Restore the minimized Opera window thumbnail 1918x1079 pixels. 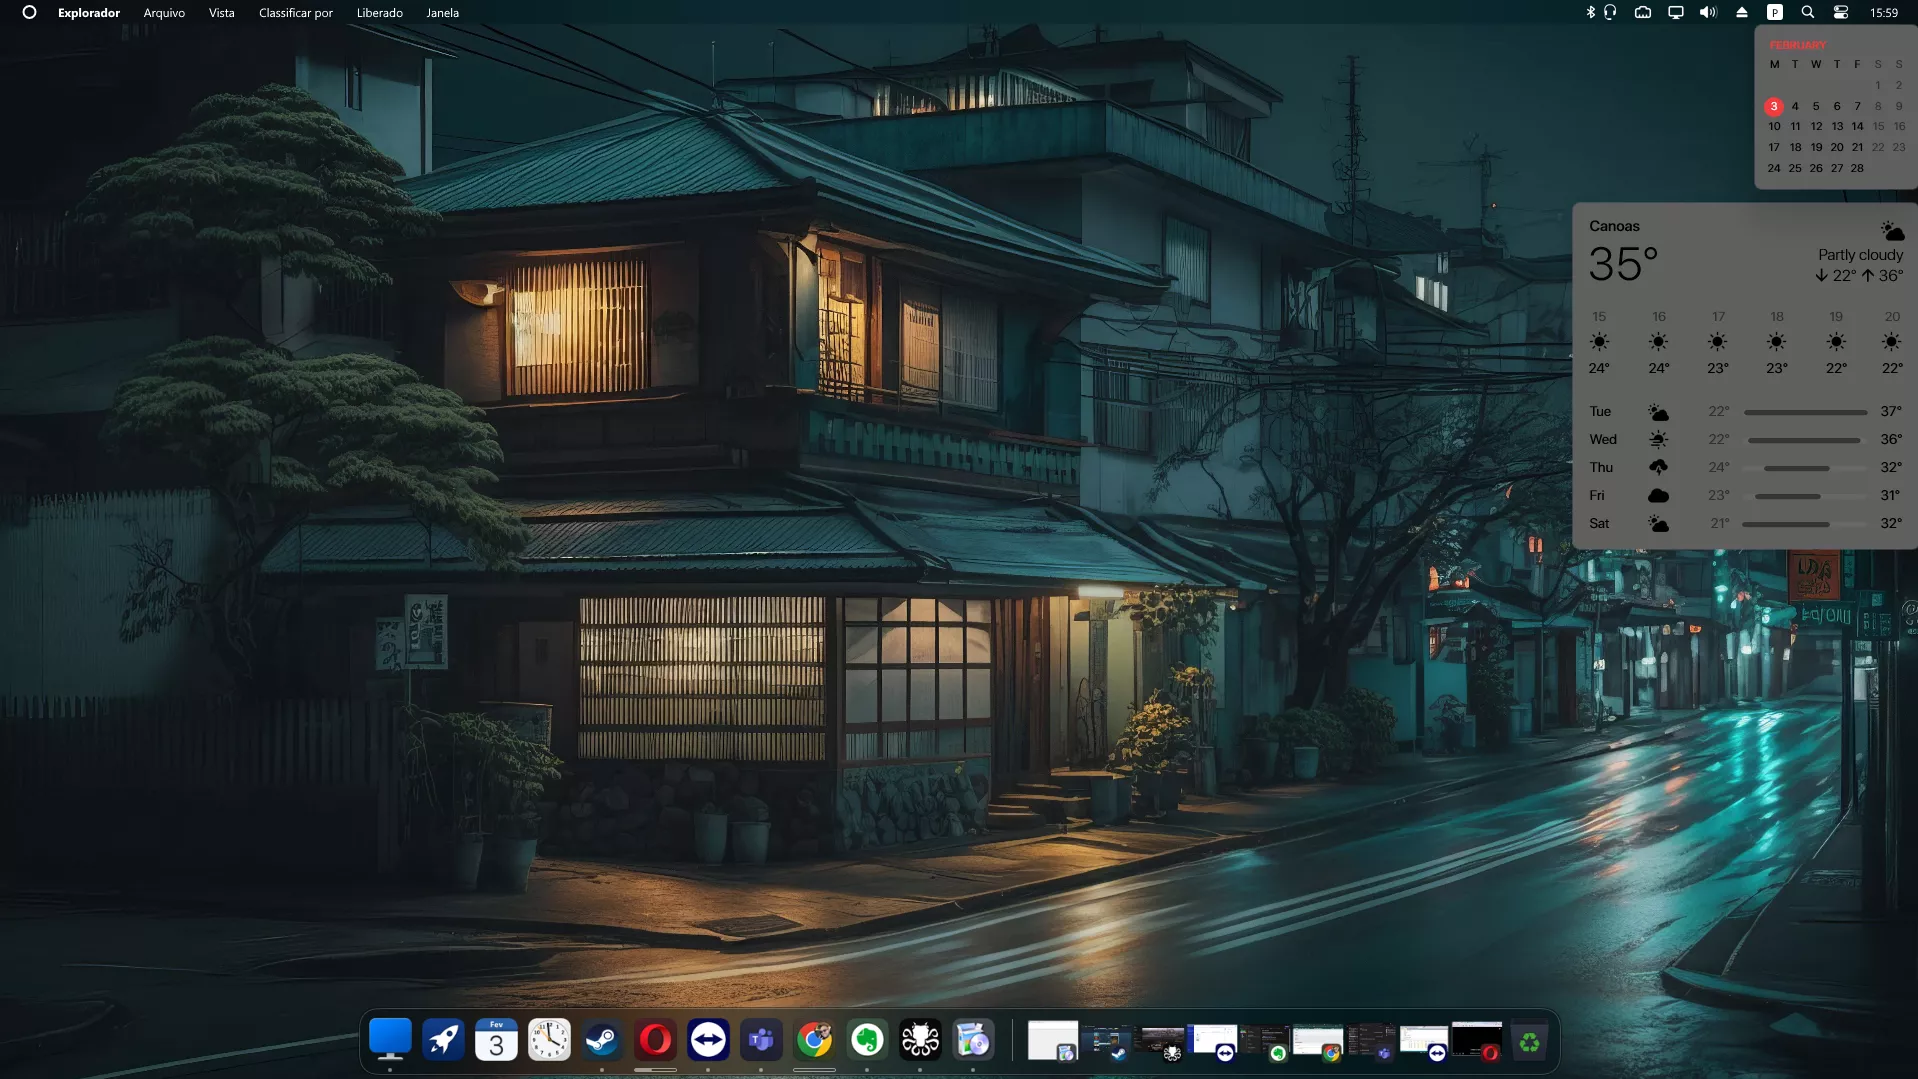tap(1477, 1040)
